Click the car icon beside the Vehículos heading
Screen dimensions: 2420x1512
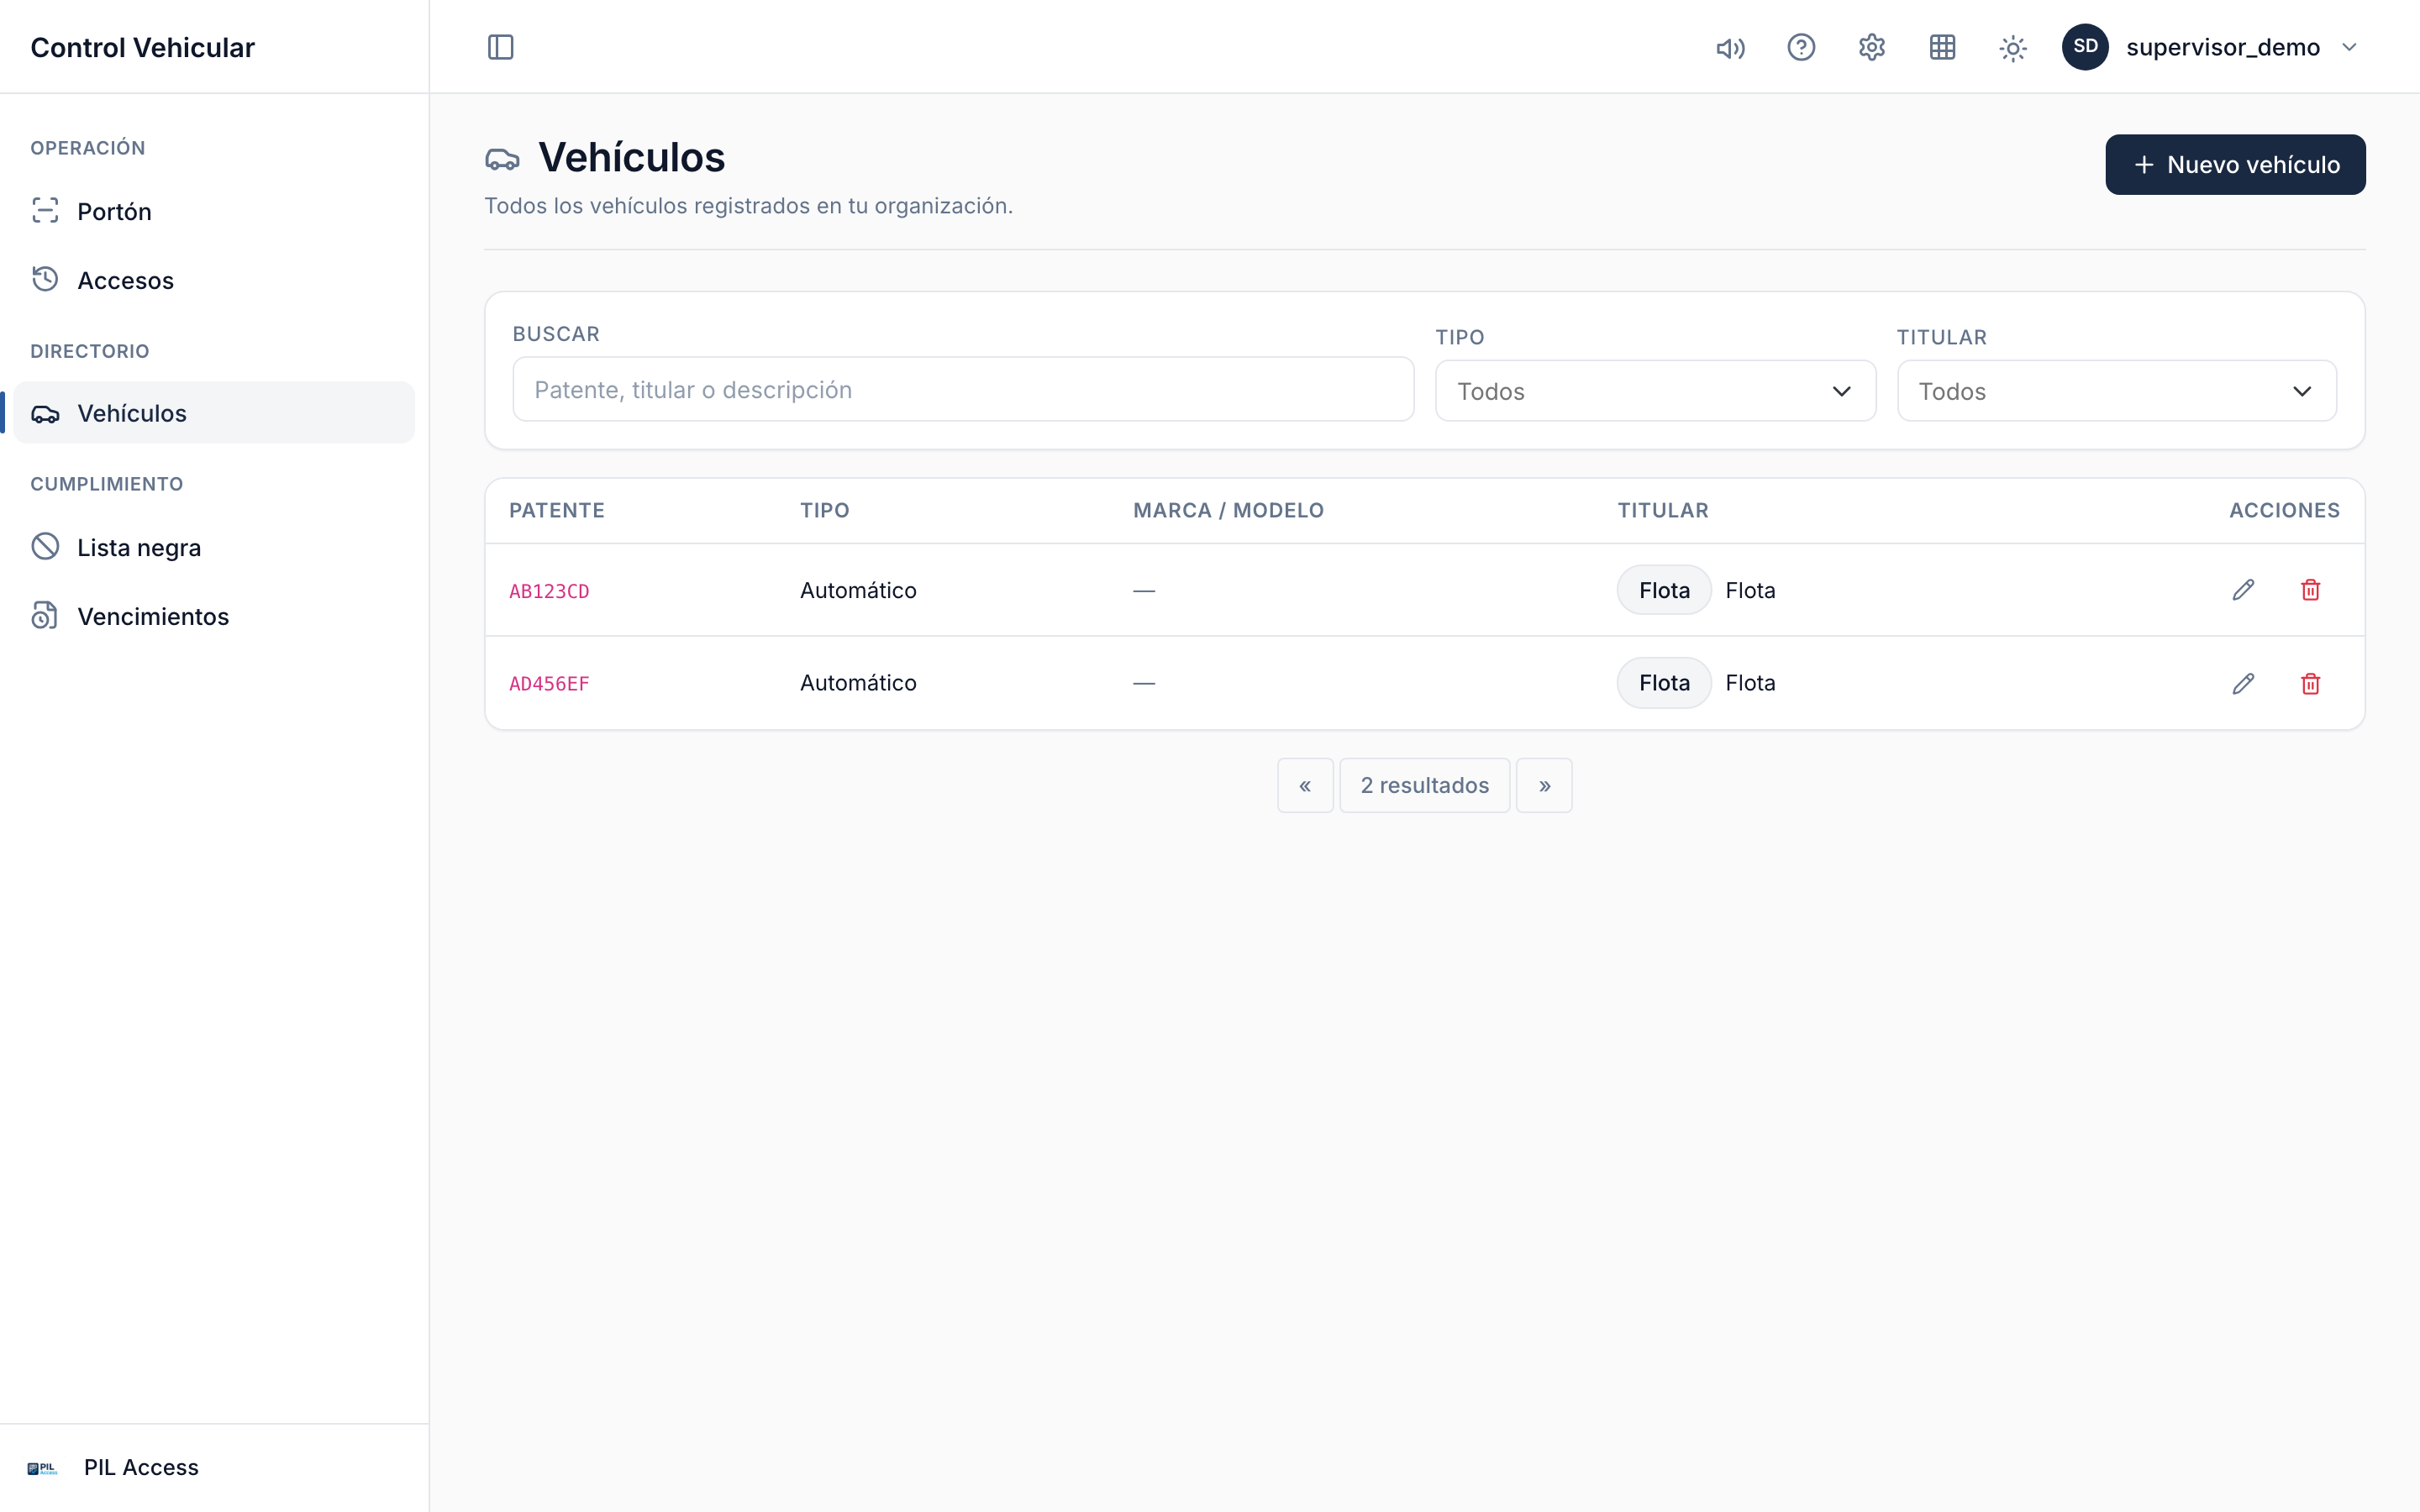click(x=502, y=159)
